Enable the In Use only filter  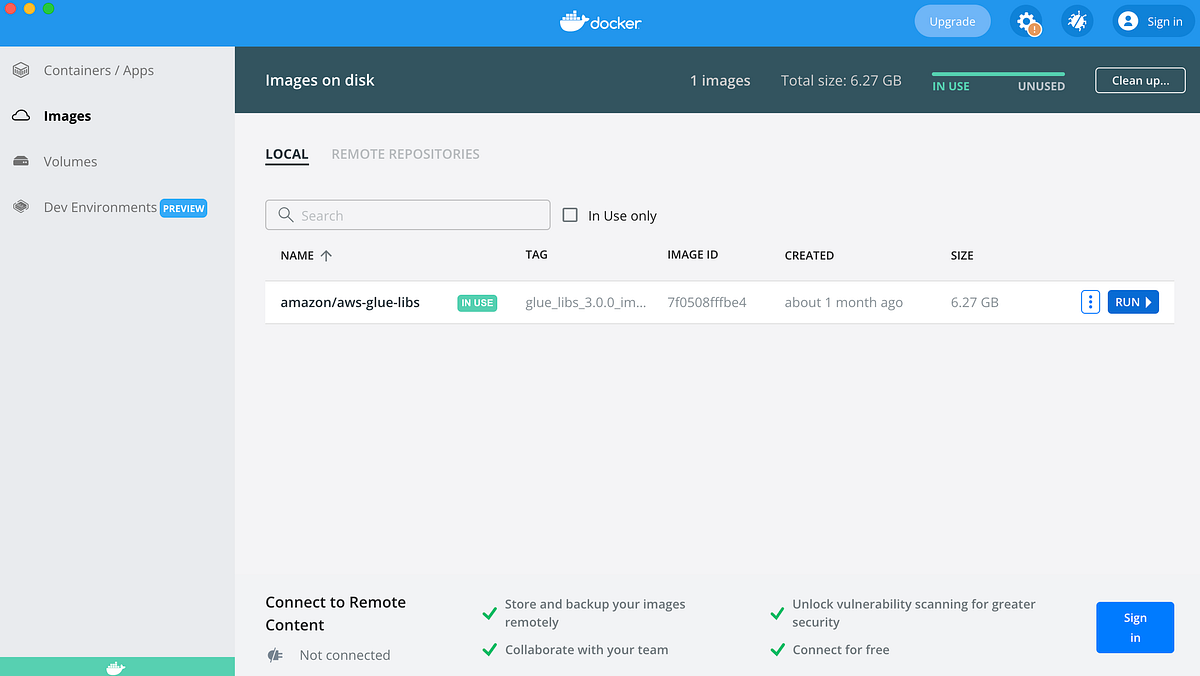pos(569,214)
